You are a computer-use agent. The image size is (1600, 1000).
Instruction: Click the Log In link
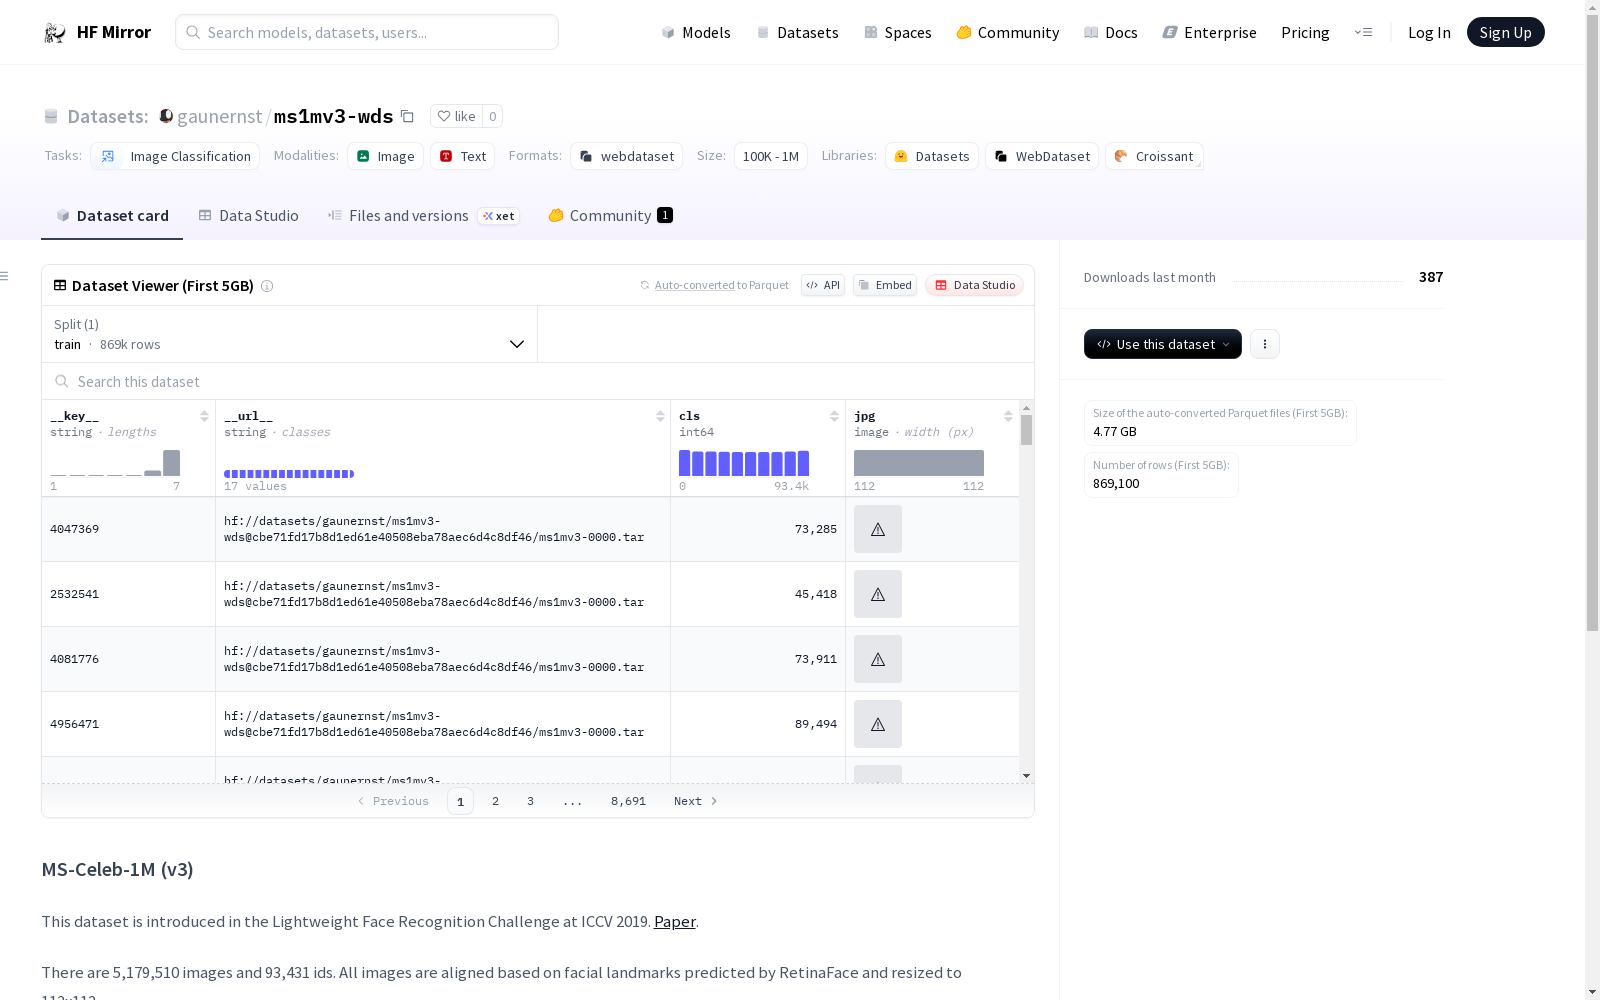tap(1429, 33)
